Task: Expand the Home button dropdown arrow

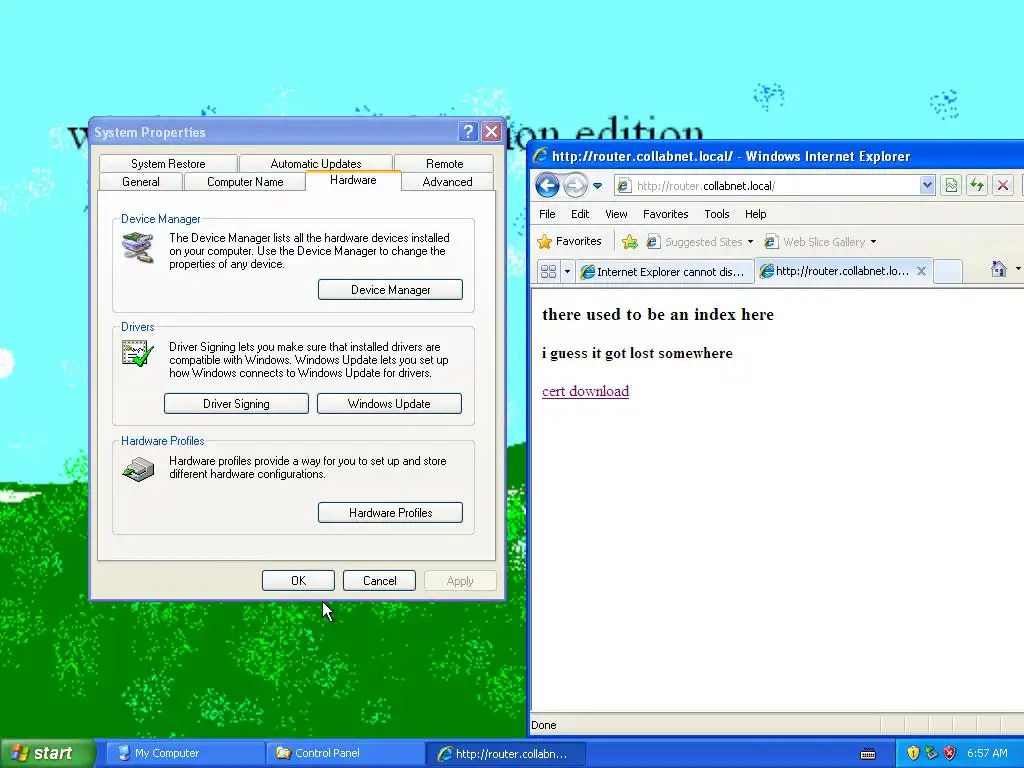Action: [1017, 269]
